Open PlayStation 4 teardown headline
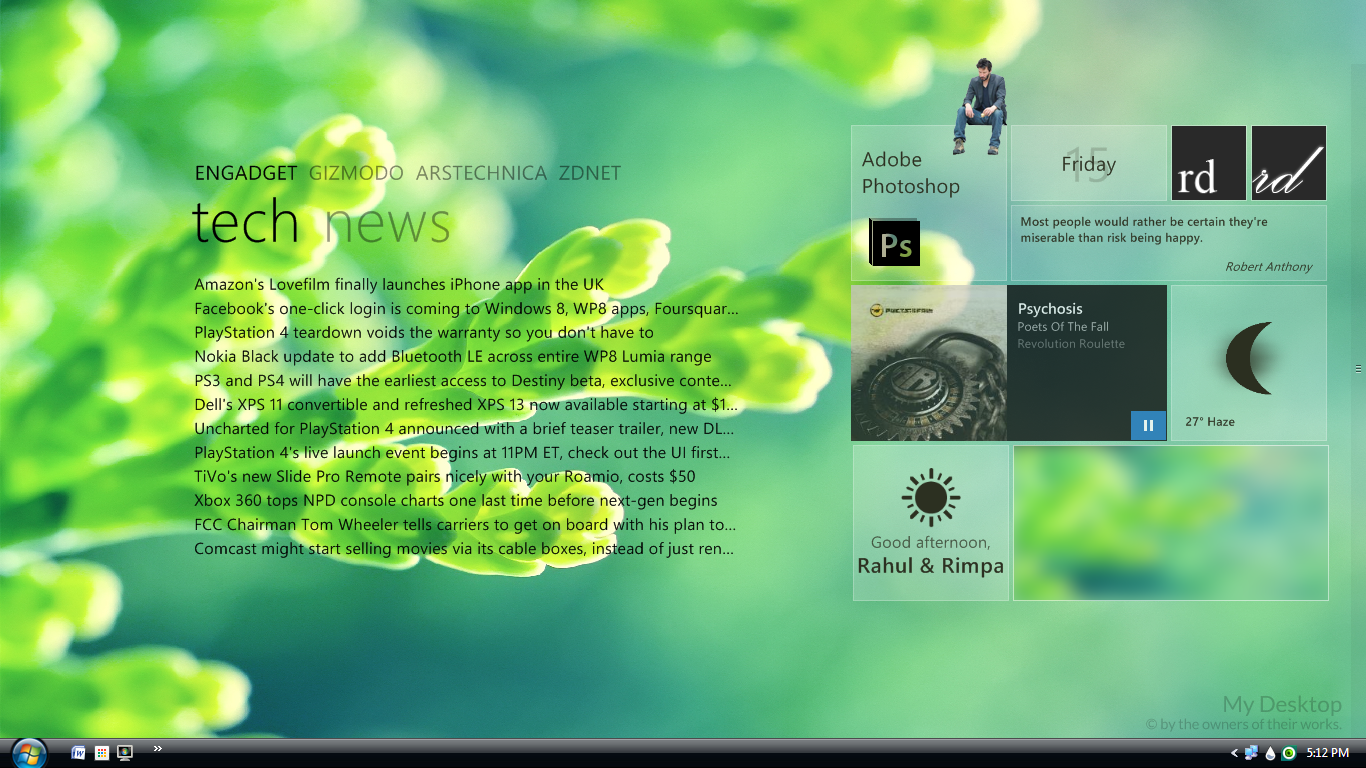1366x768 pixels. (424, 332)
